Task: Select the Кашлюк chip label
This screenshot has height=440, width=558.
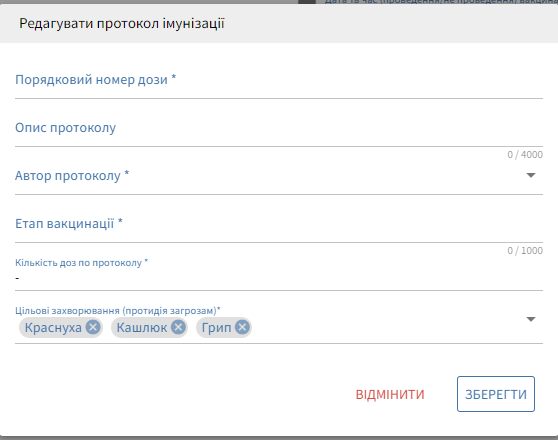Action: click(142, 328)
